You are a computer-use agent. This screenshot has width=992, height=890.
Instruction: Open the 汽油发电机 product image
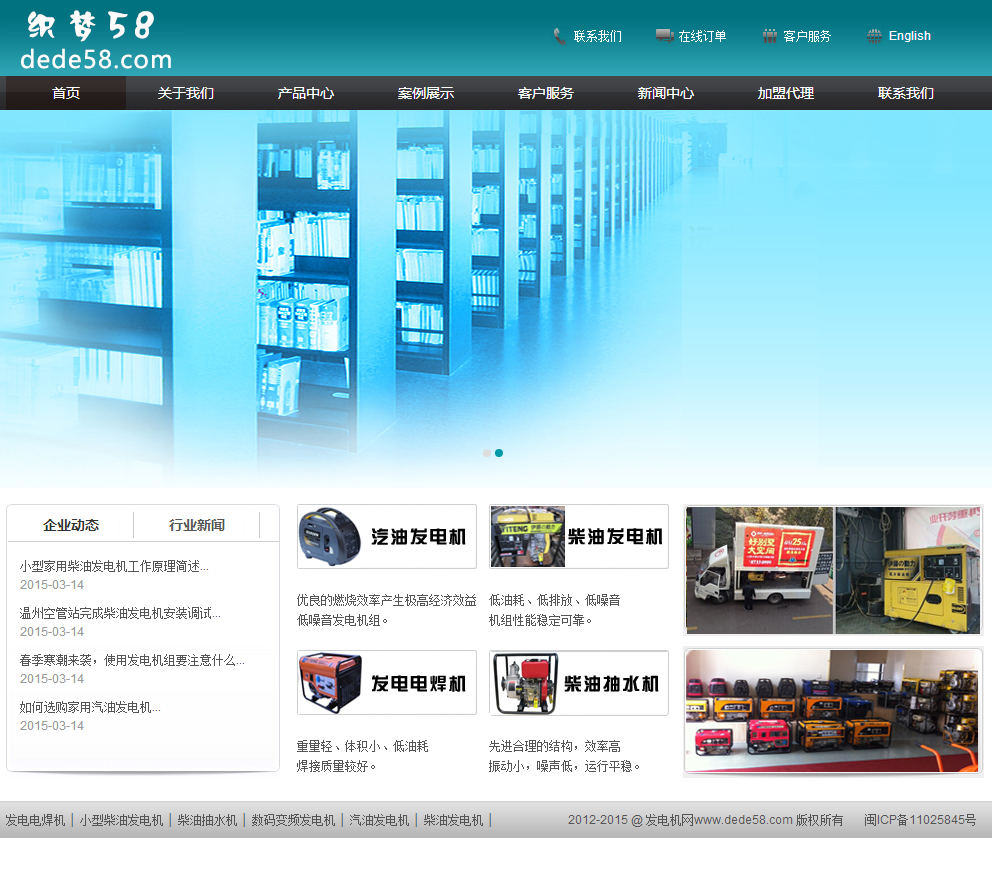tap(387, 536)
